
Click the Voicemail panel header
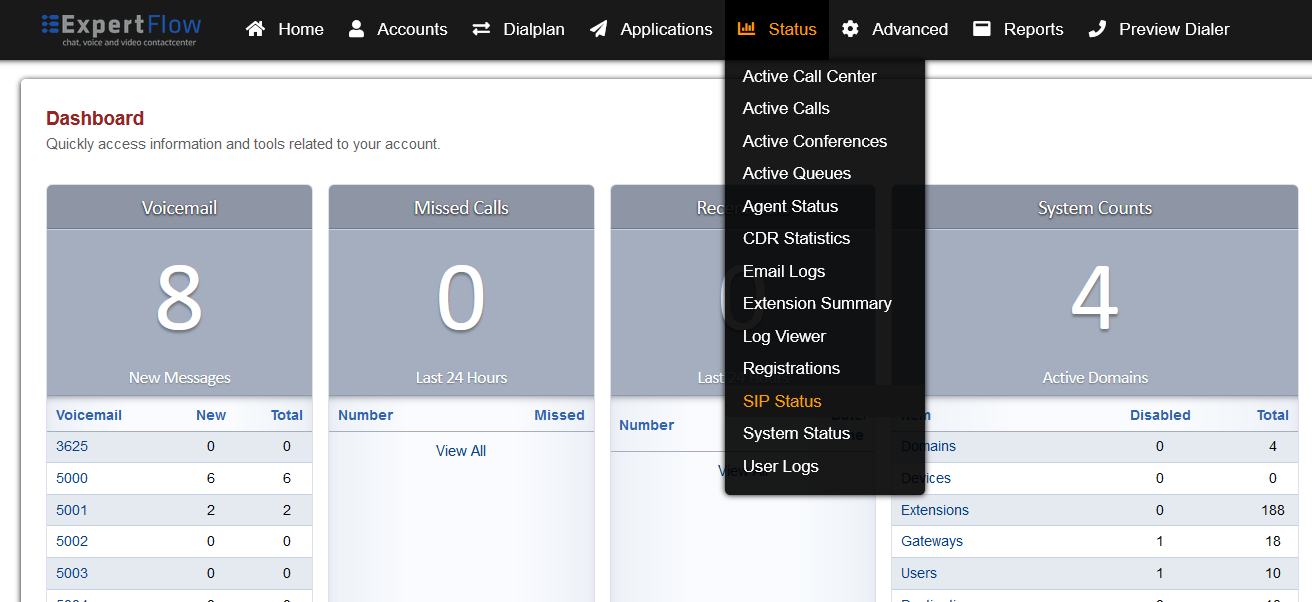pos(179,208)
